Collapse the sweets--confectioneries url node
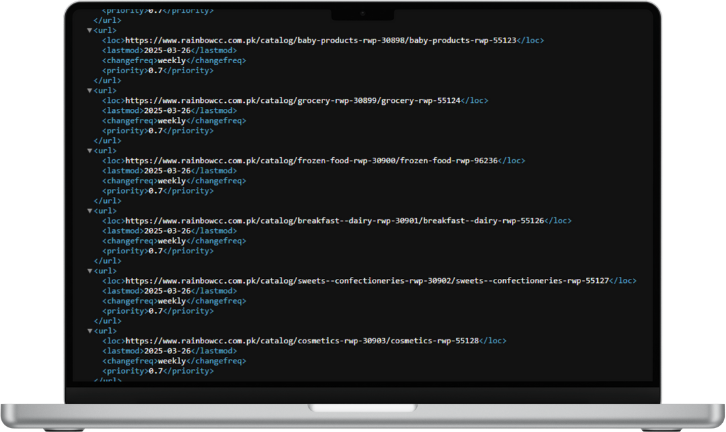This screenshot has width=726, height=432. point(89,270)
